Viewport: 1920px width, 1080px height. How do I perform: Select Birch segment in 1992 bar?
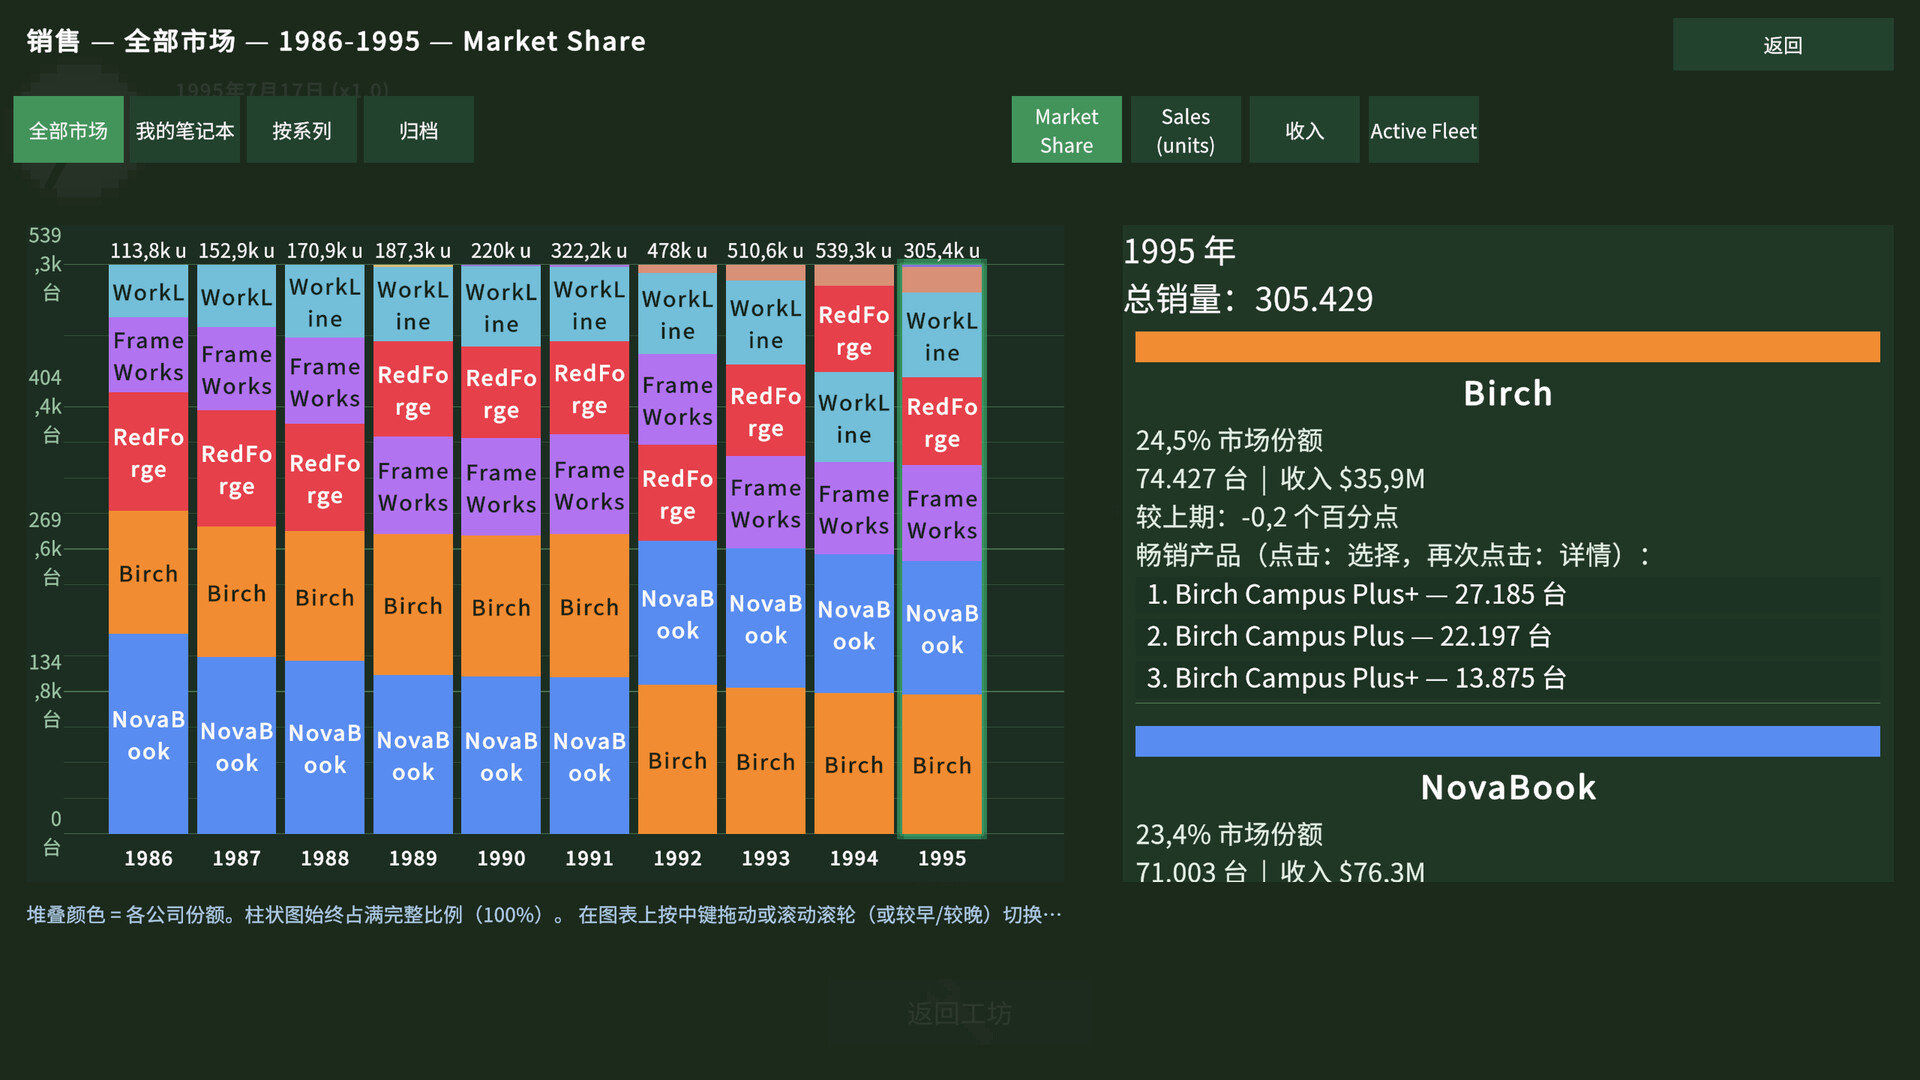click(677, 759)
